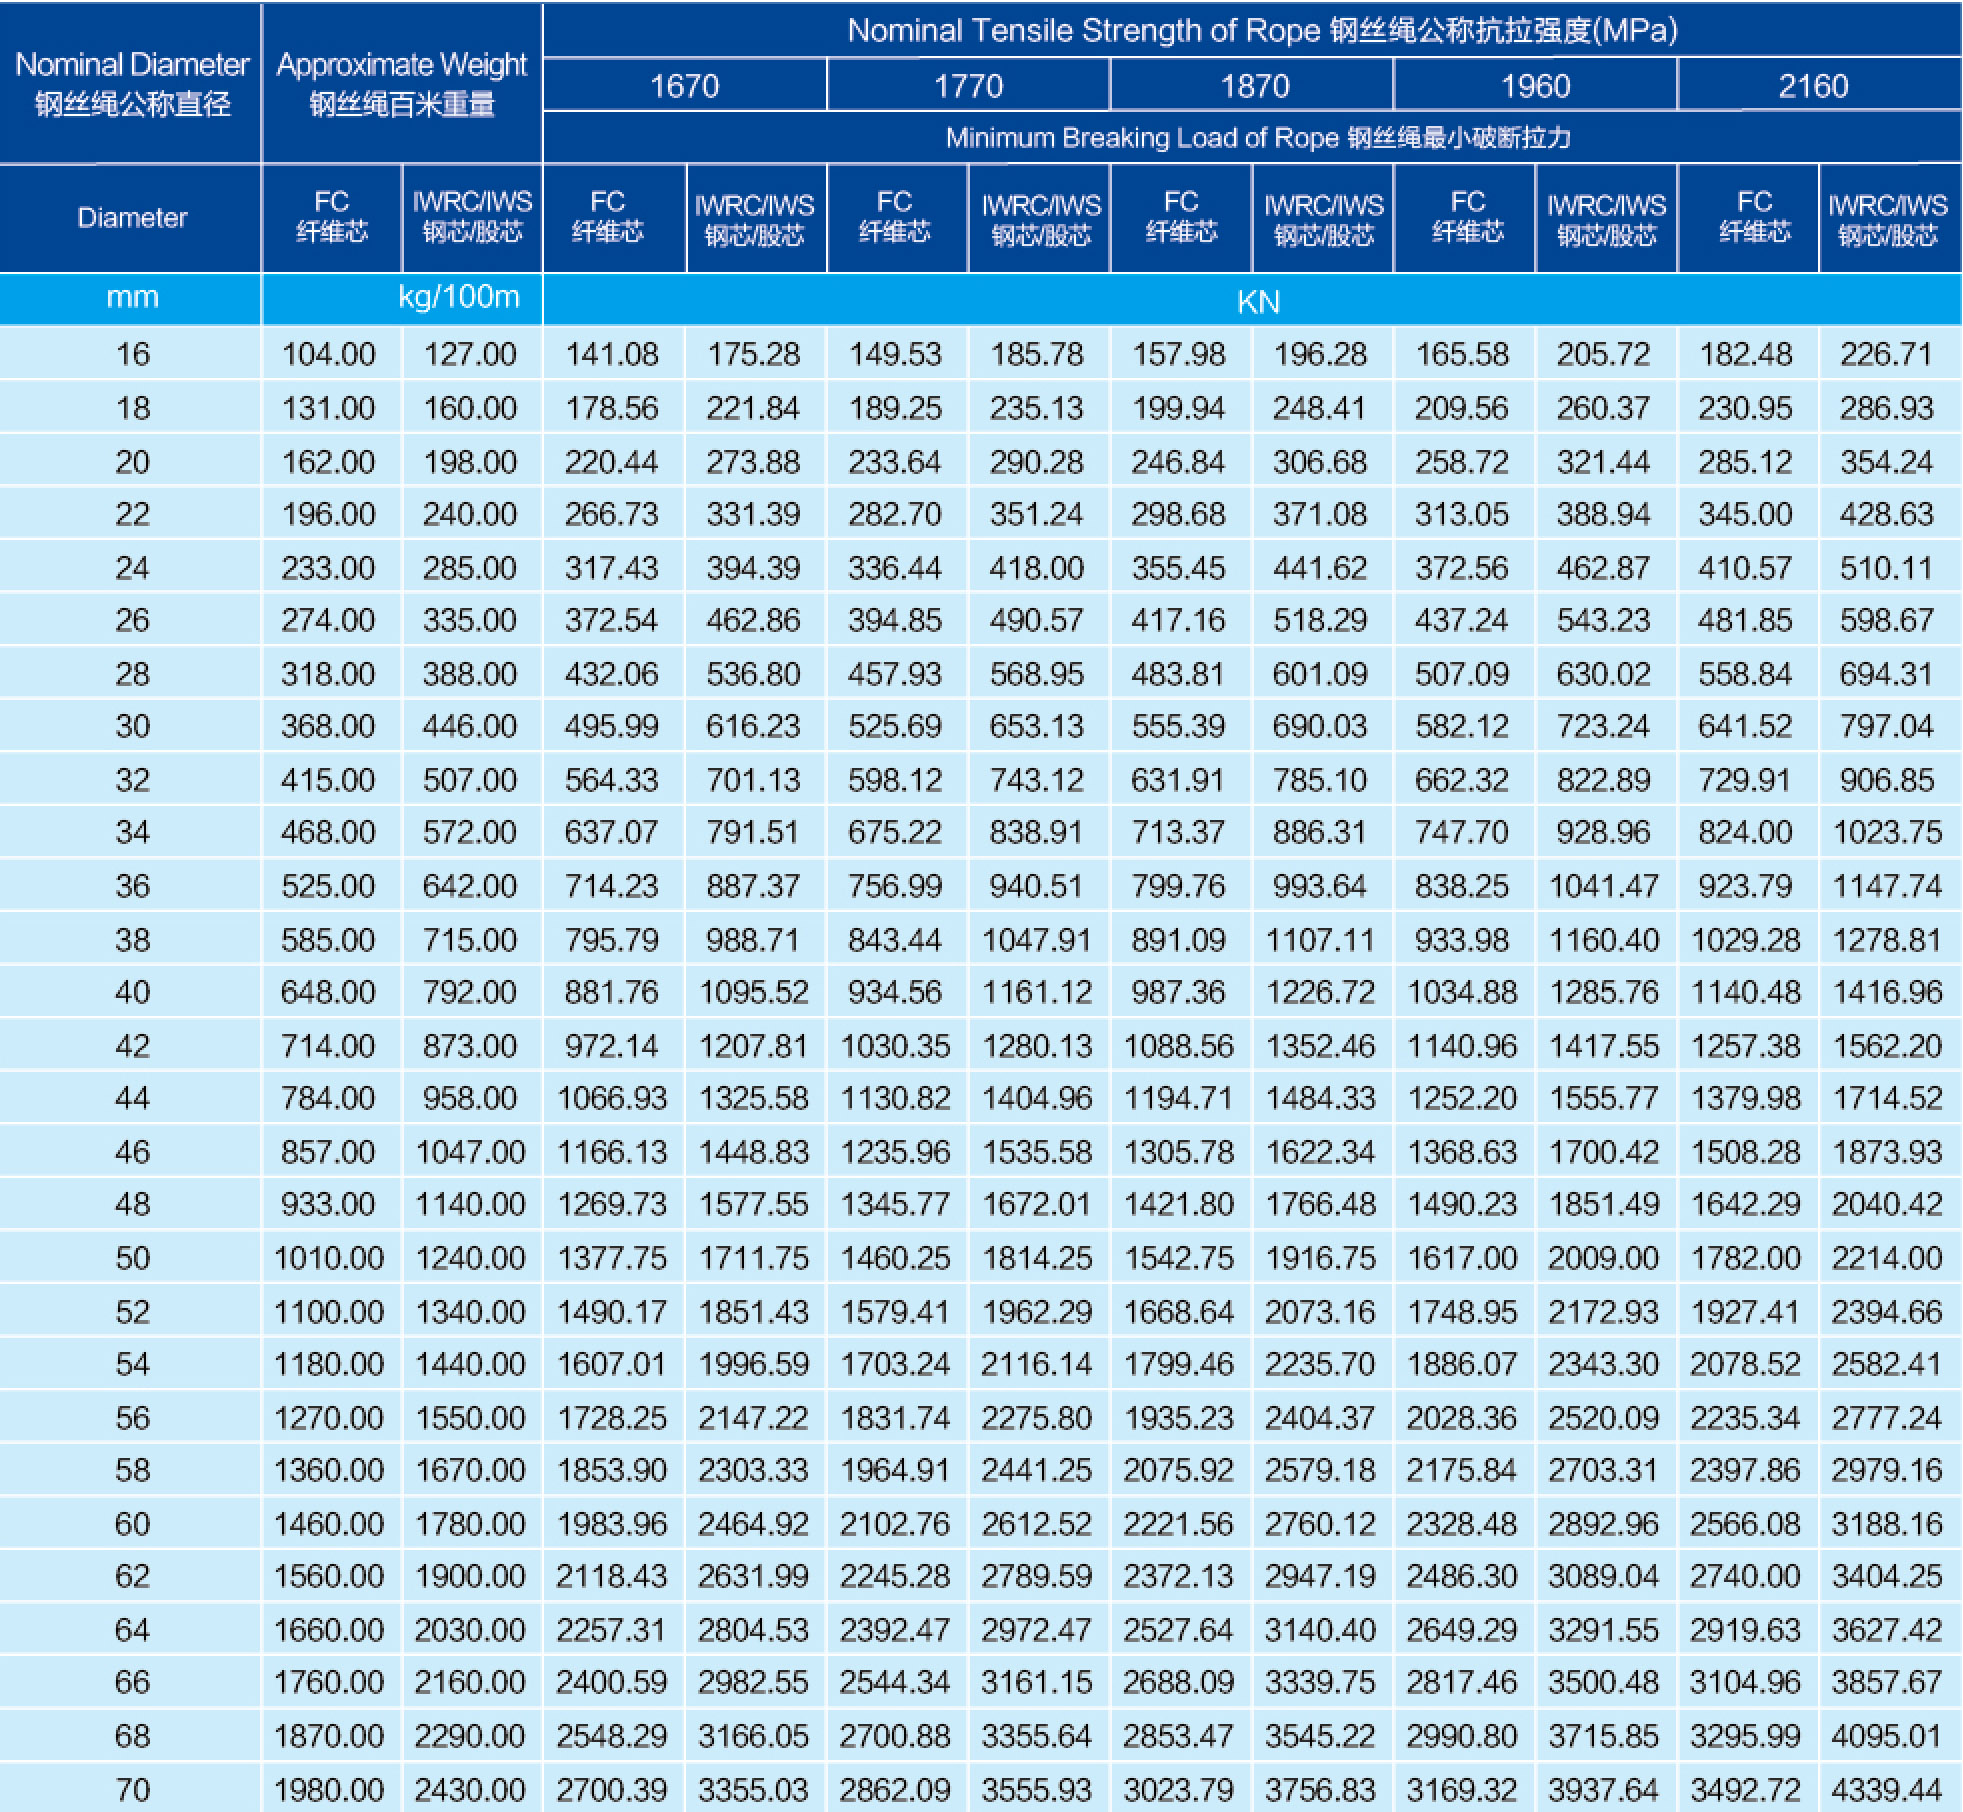Select the 1670 tensile strength column header
The image size is (1963, 1812).
[x=684, y=85]
